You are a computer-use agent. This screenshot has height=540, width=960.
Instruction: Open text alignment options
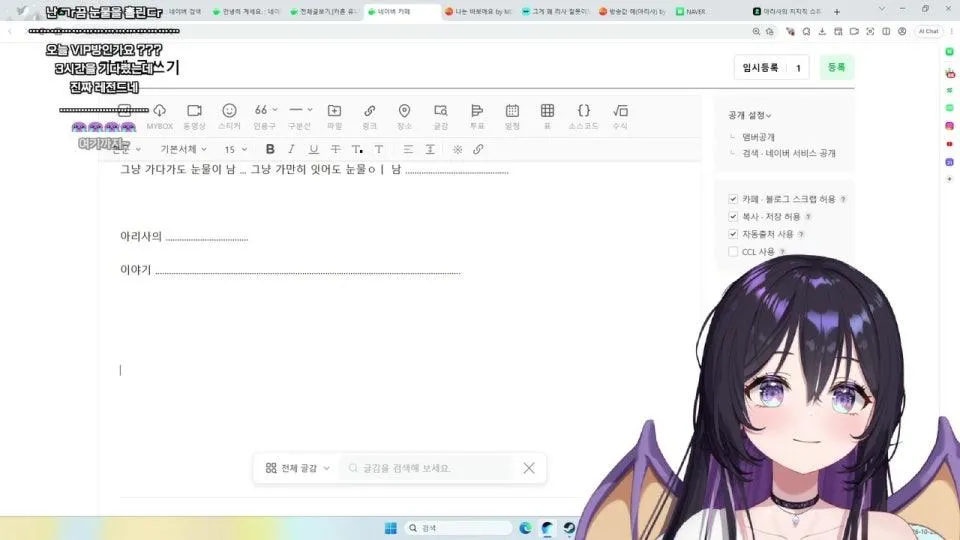(408, 149)
